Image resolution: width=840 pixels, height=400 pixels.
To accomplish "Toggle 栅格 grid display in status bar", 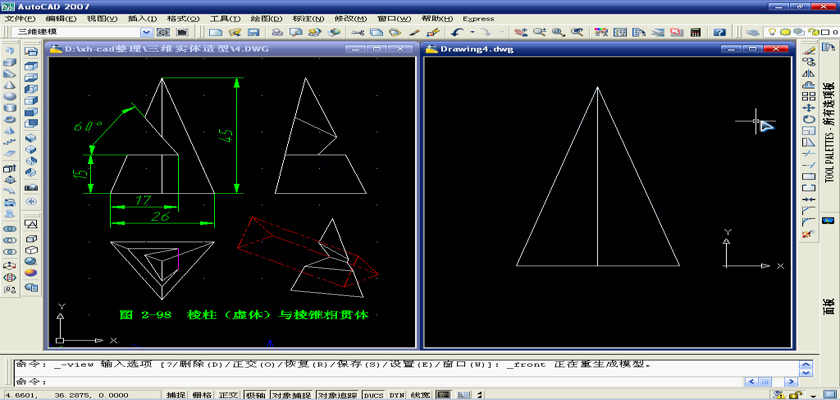I will [202, 395].
